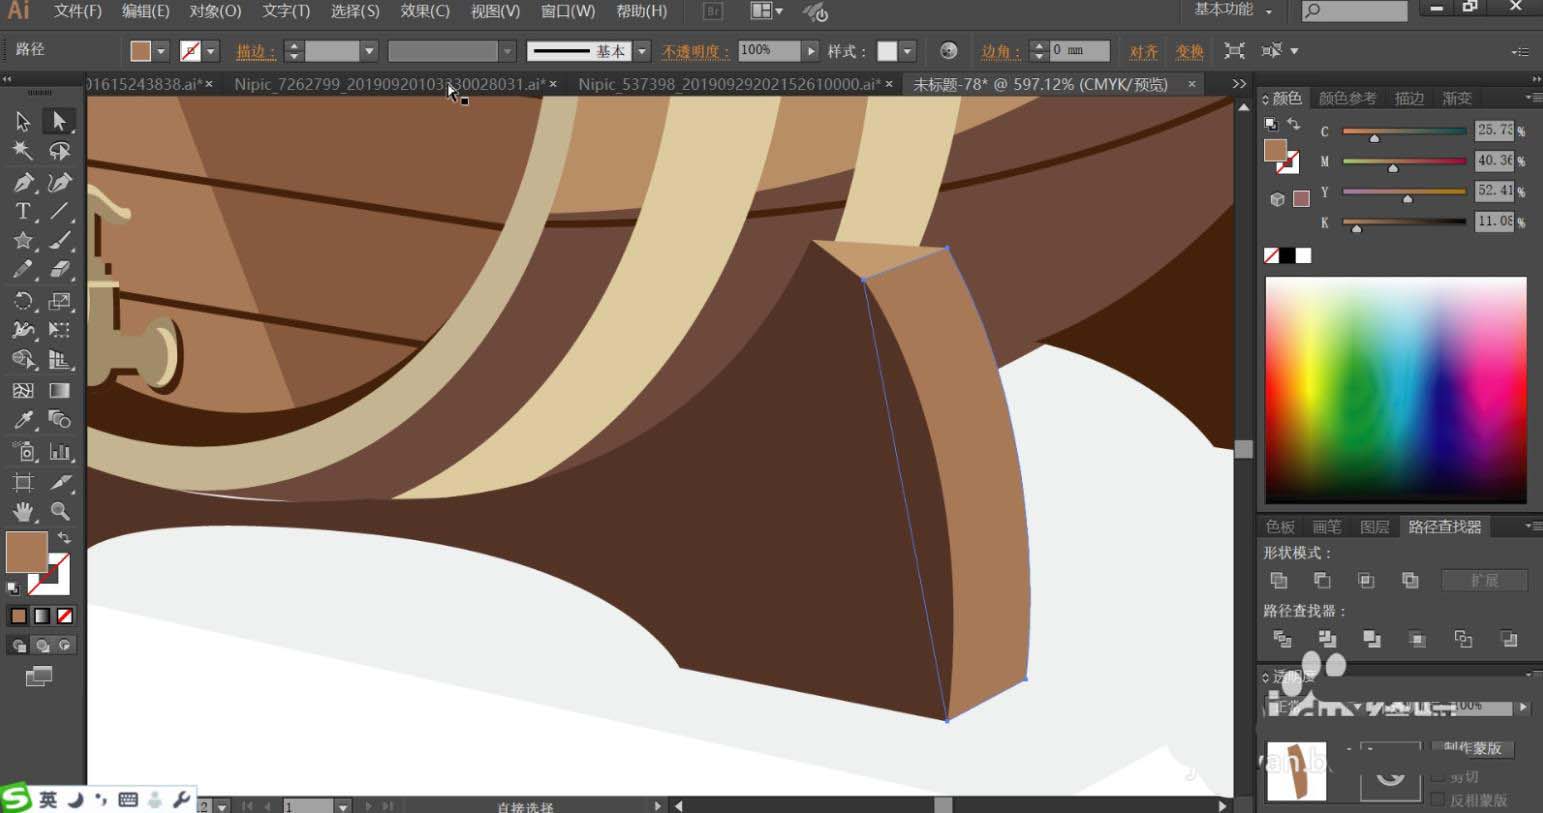
Task: Activate the Type tool
Action: tap(23, 211)
